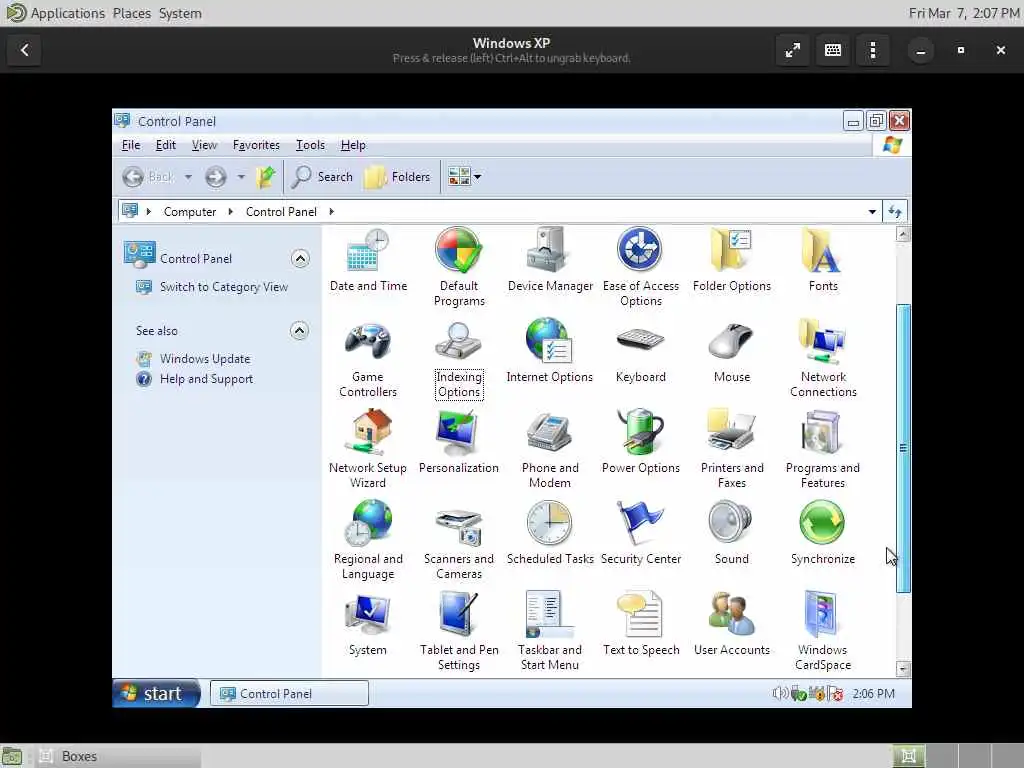The height and width of the screenshot is (768, 1024).
Task: Open Phone and Modem
Action: pyautogui.click(x=550, y=449)
